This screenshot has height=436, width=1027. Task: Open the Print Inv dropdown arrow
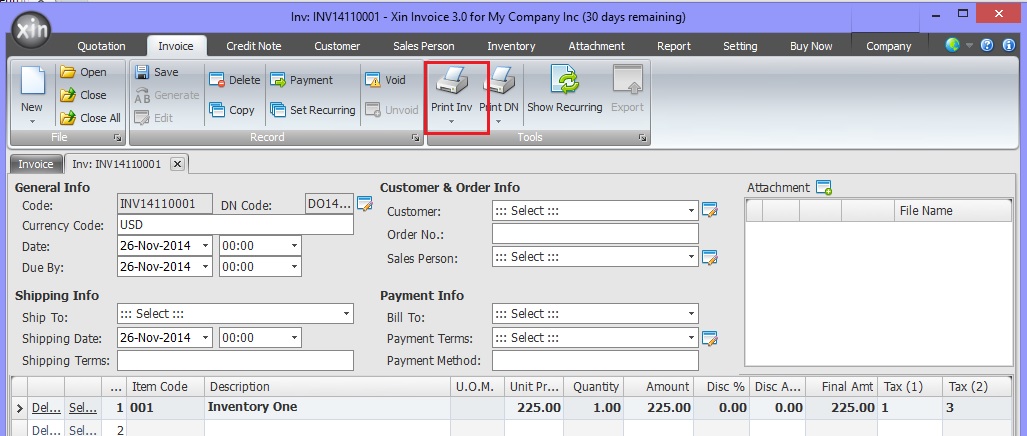pyautogui.click(x=451, y=122)
